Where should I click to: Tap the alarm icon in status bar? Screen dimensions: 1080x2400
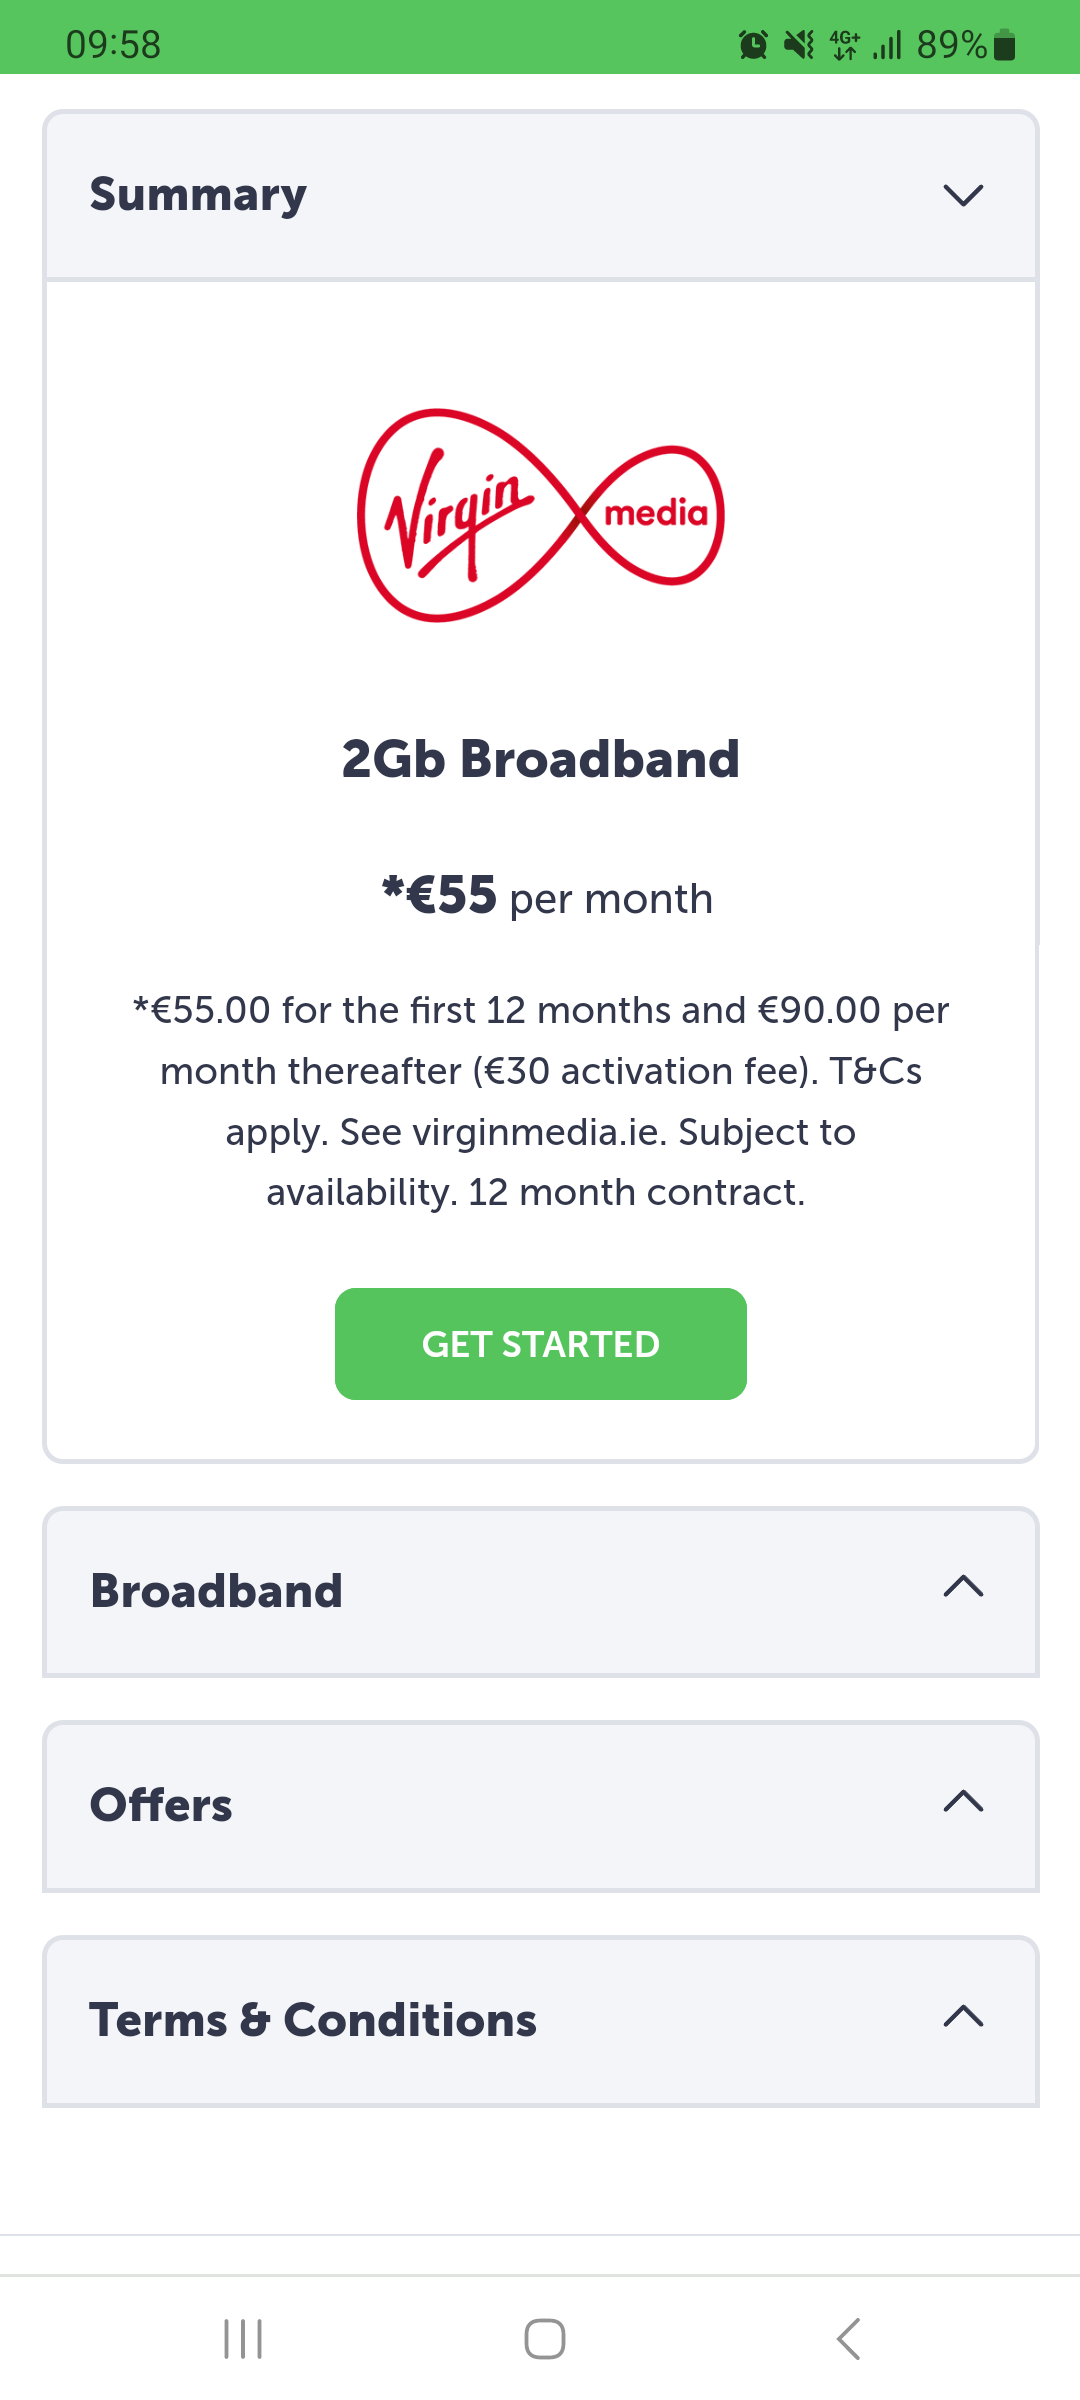753,45
